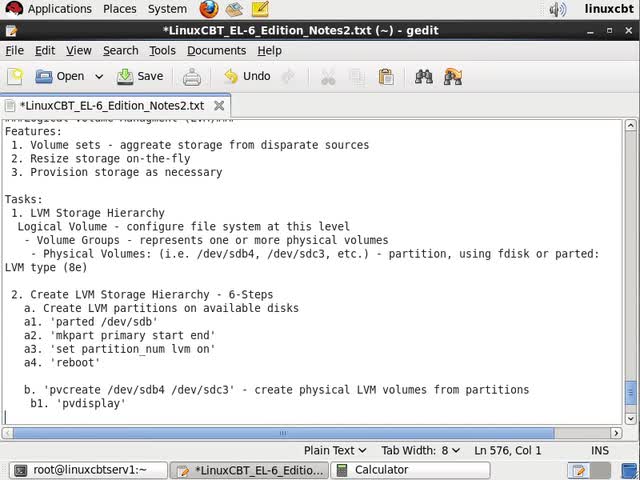Switch to LinuxCBT_EL-6_Editio... gedit taskbar button
This screenshot has height=480, width=640.
pyautogui.click(x=249, y=470)
